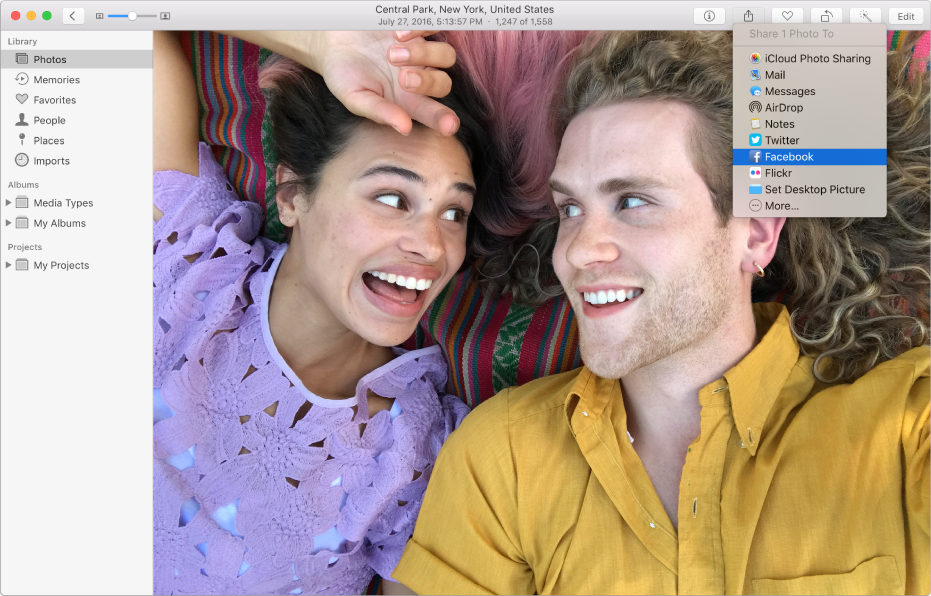Click the back arrow button

pos(72,16)
